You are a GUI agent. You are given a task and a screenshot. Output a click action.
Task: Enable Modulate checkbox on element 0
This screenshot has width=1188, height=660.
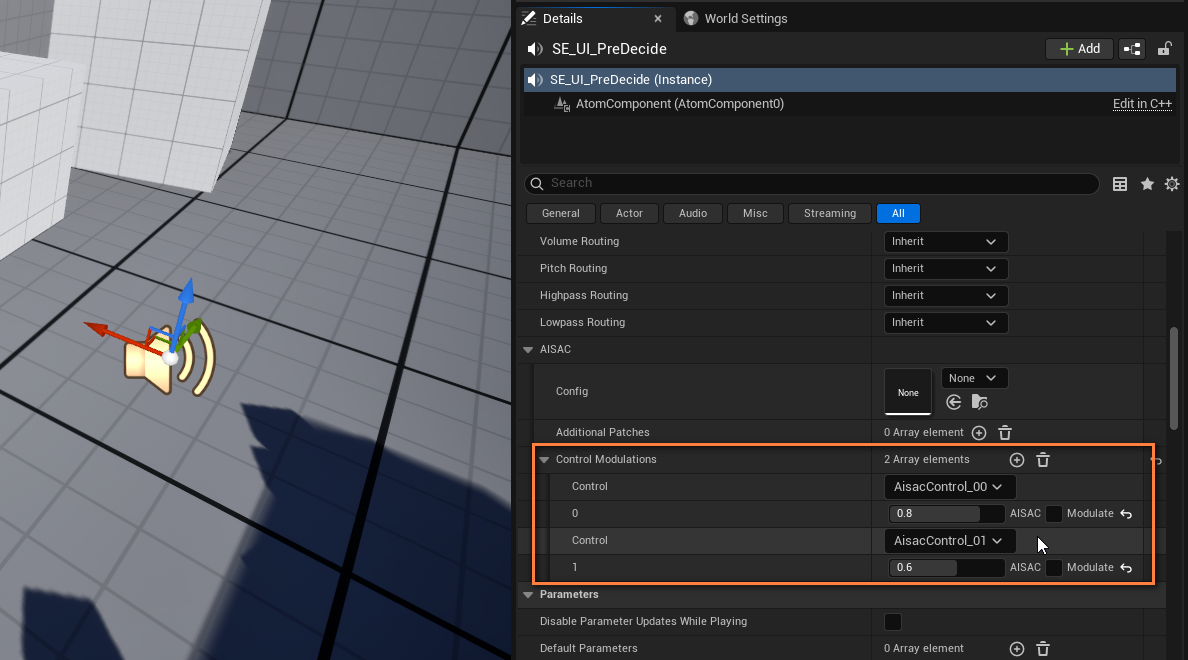(x=1054, y=514)
